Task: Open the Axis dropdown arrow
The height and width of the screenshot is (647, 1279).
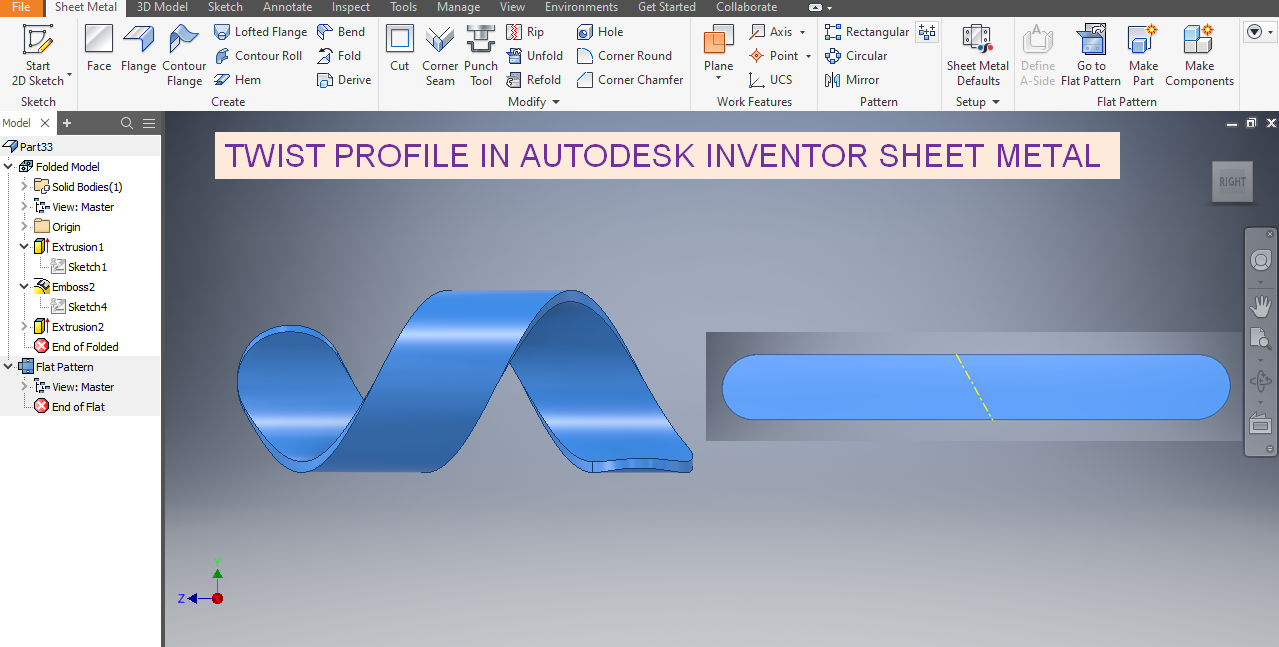Action: 803,32
